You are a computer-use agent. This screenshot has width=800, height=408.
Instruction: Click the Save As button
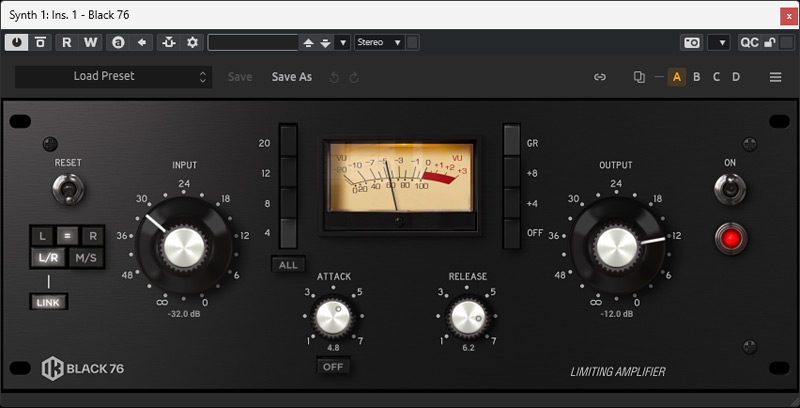coord(292,77)
